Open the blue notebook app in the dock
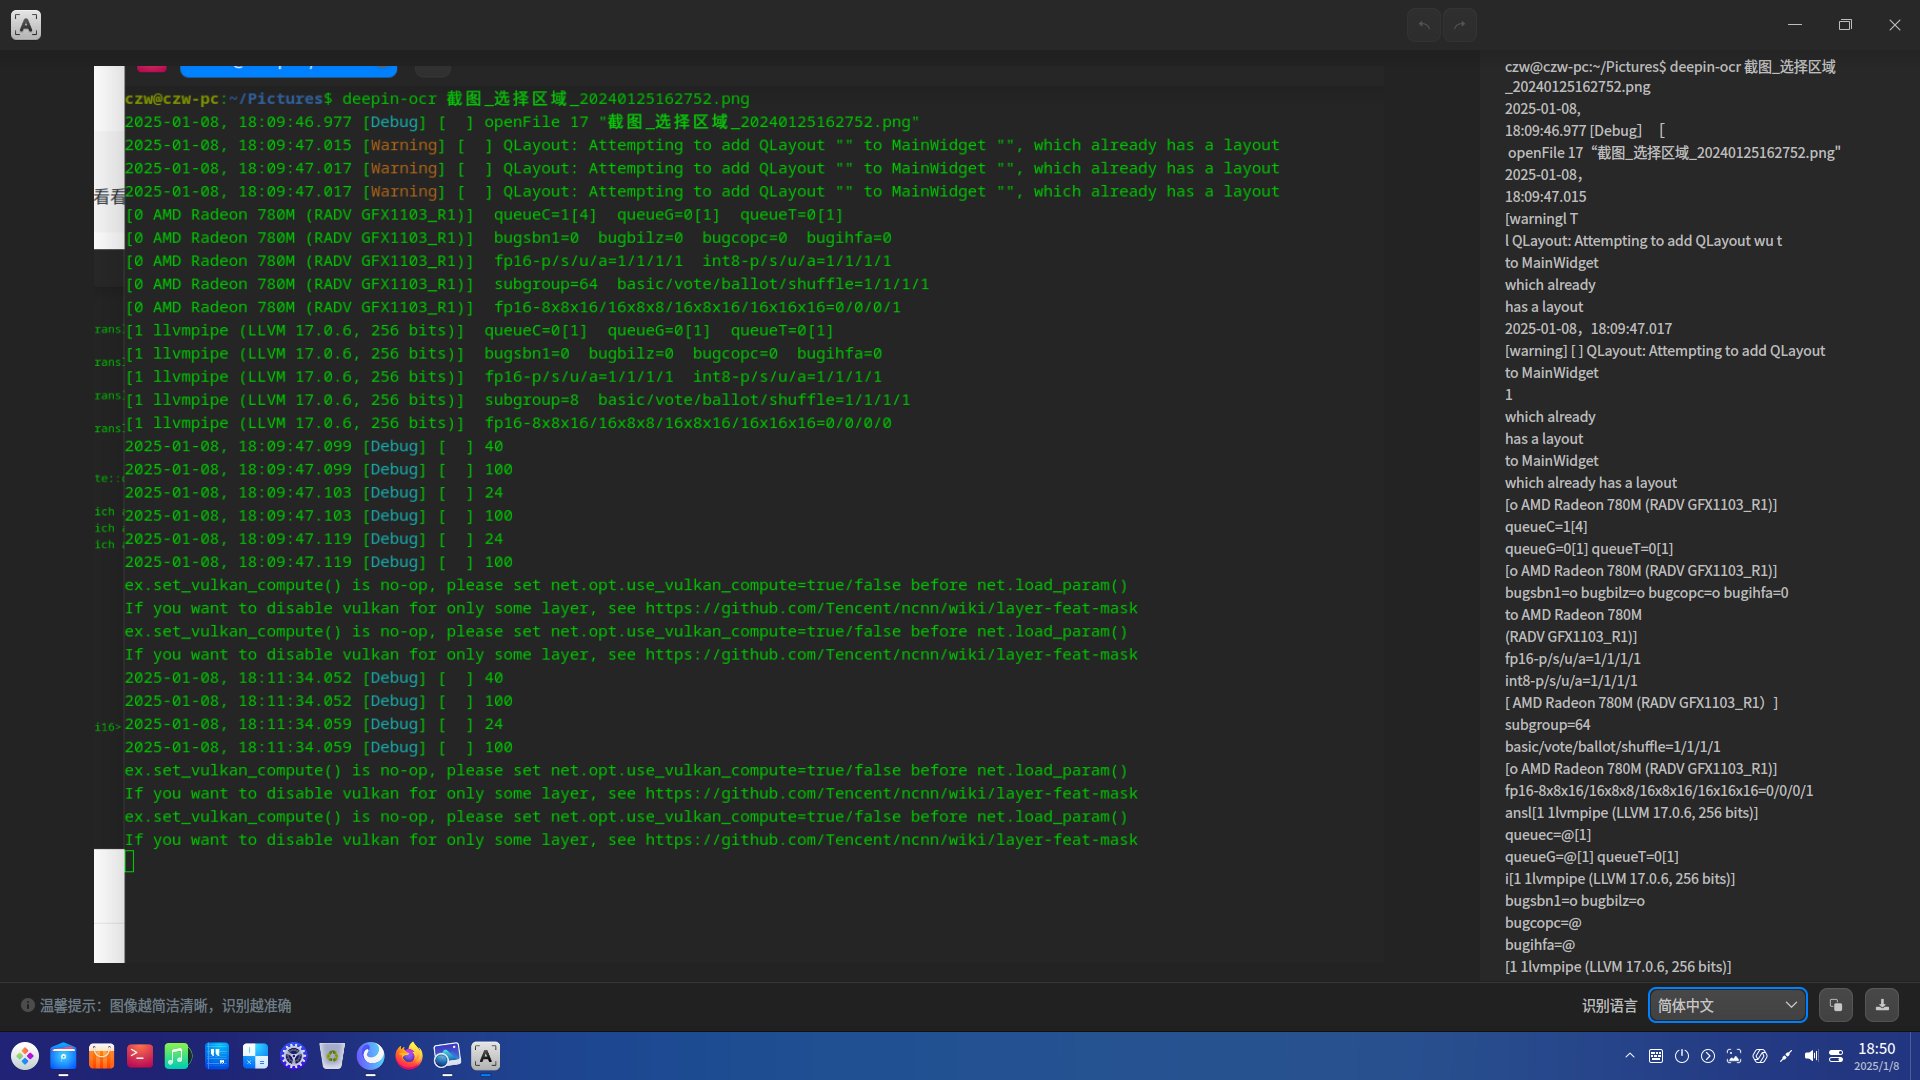Image resolution: width=1920 pixels, height=1080 pixels. point(217,1056)
